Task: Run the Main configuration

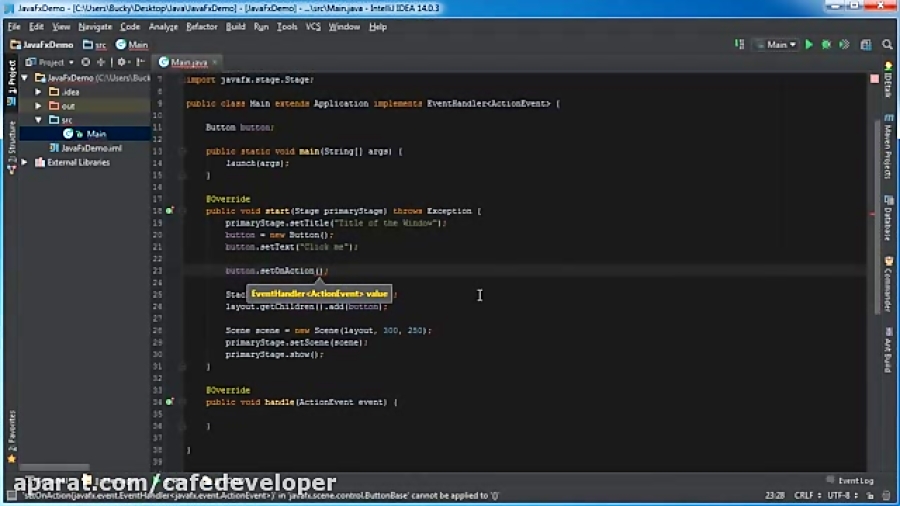Action: click(809, 45)
